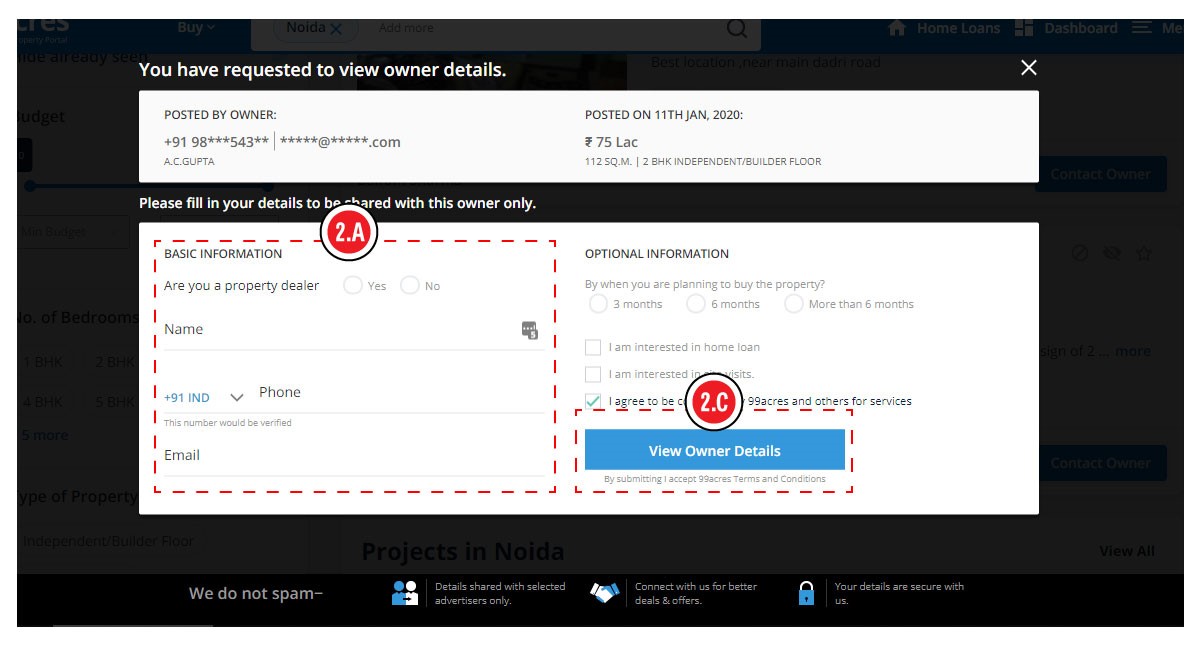Viewport: 1203px width, 646px height.
Task: Click the autofill icon in Name field
Action: pos(530,330)
